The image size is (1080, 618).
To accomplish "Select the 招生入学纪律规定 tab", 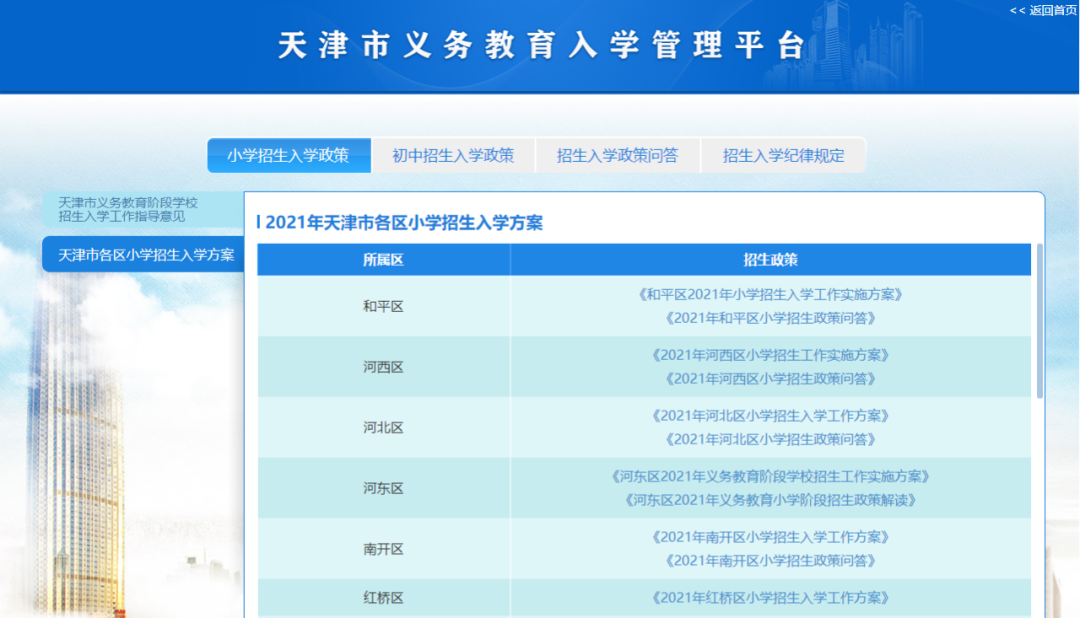I will (783, 155).
